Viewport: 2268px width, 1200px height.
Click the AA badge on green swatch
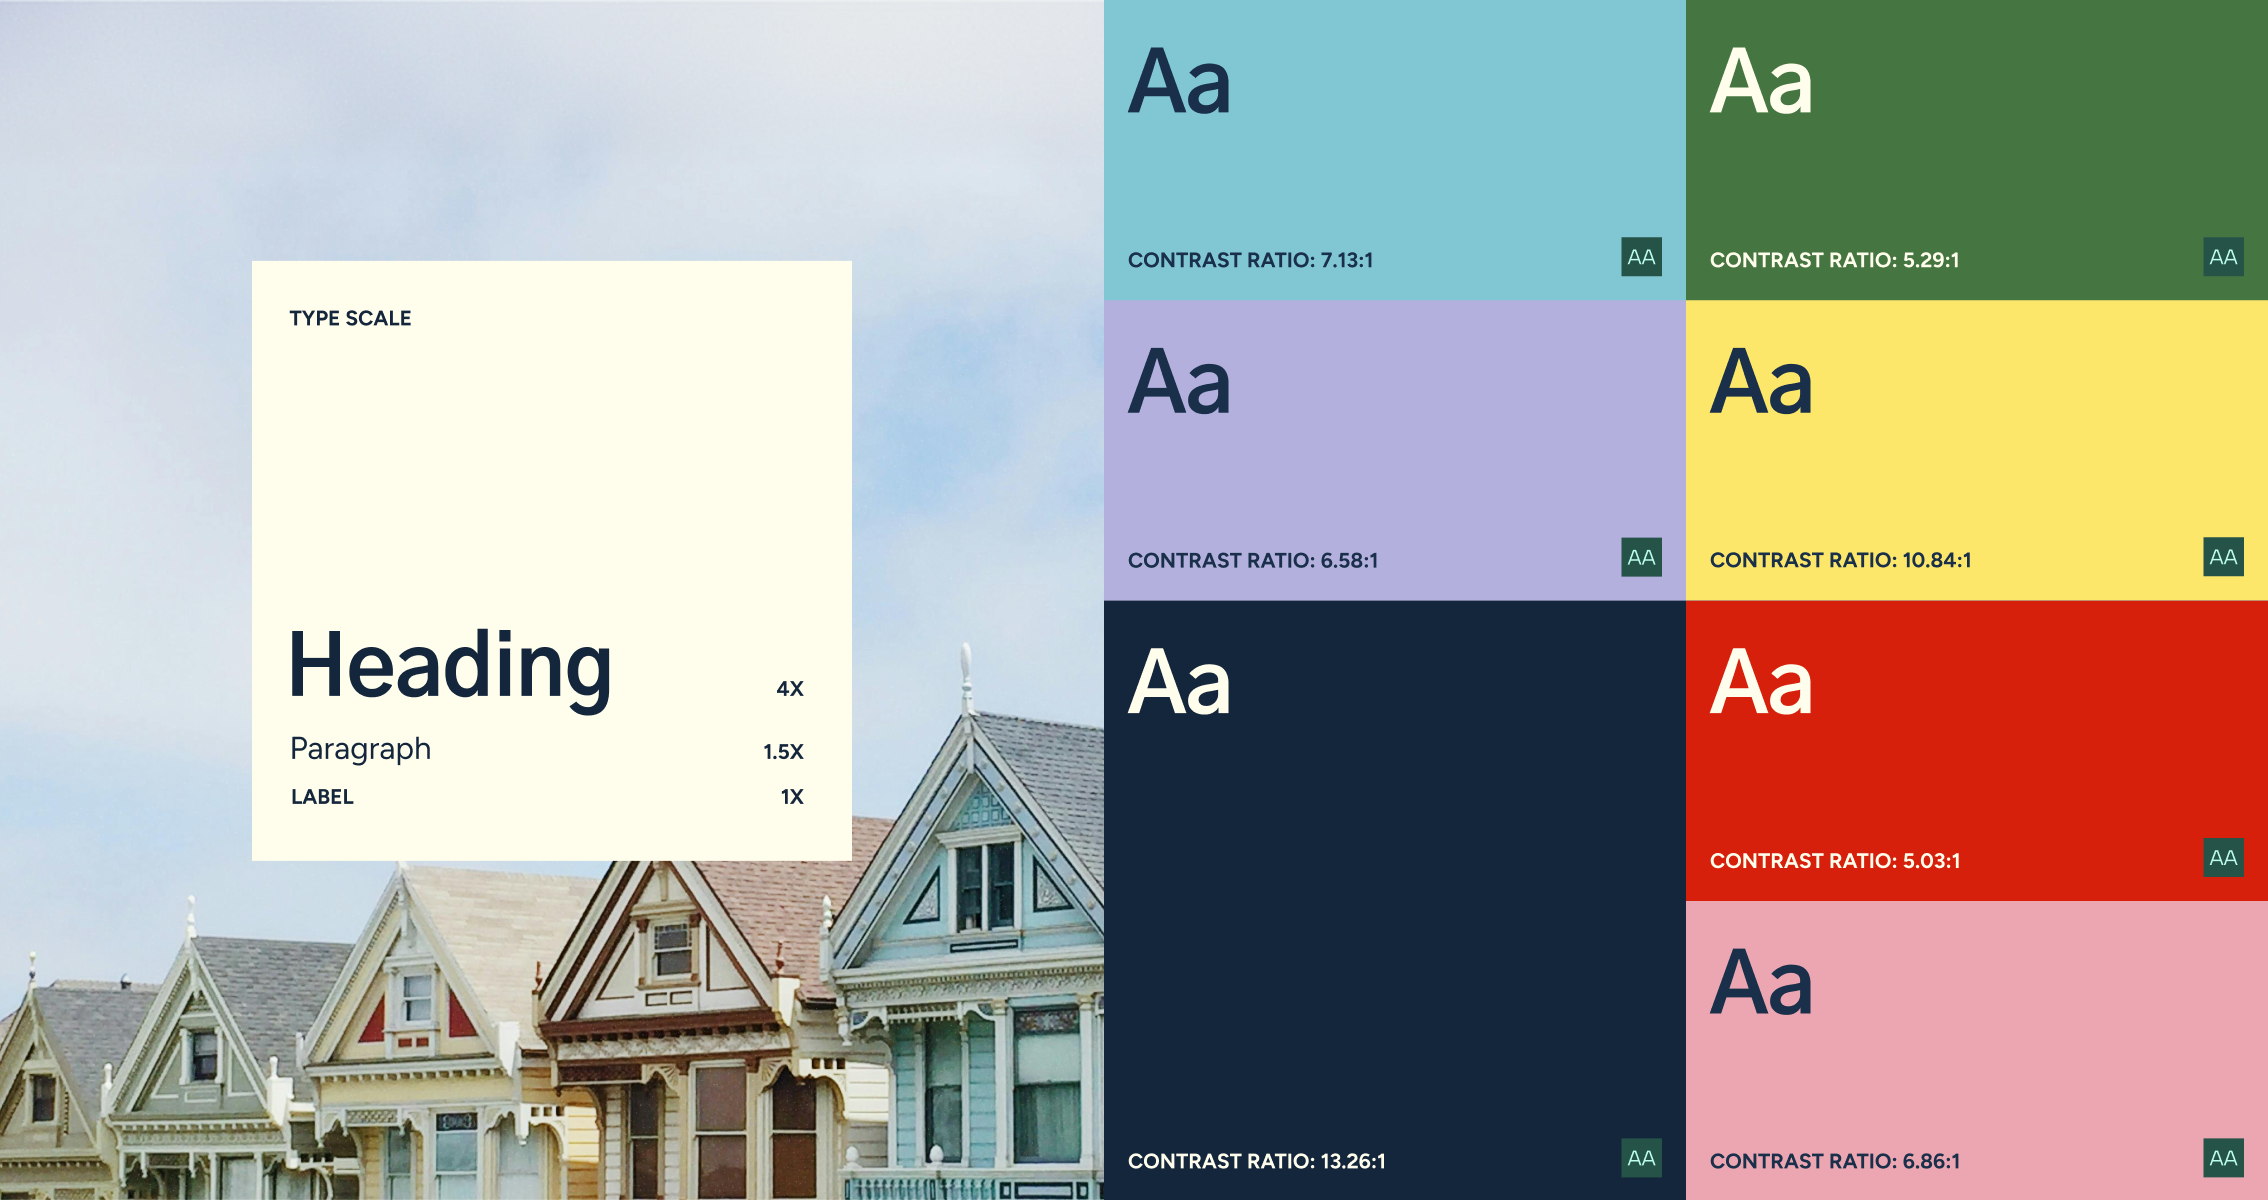click(x=2223, y=257)
